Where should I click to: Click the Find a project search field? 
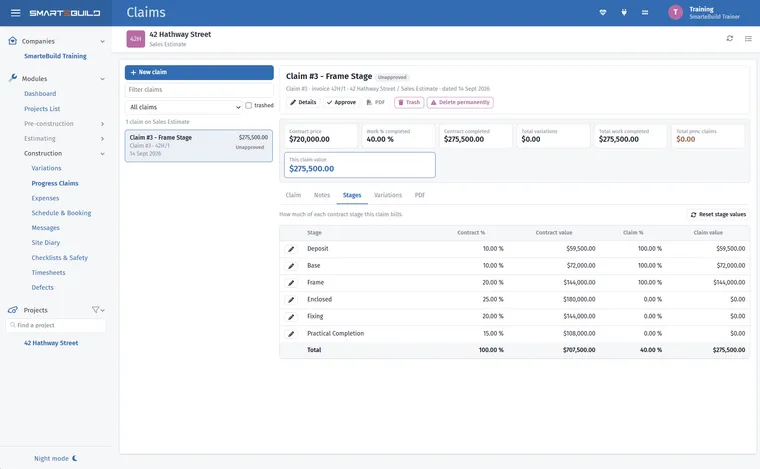tap(56, 325)
